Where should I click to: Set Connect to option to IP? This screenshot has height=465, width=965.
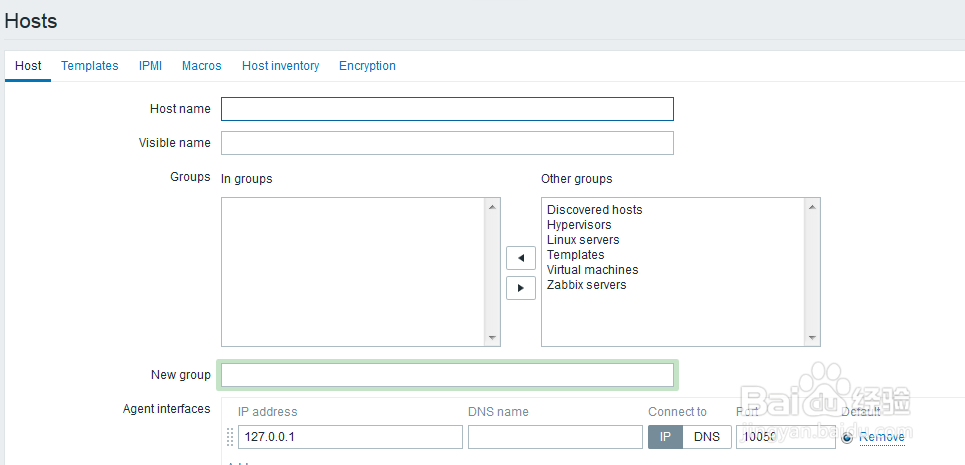click(665, 437)
